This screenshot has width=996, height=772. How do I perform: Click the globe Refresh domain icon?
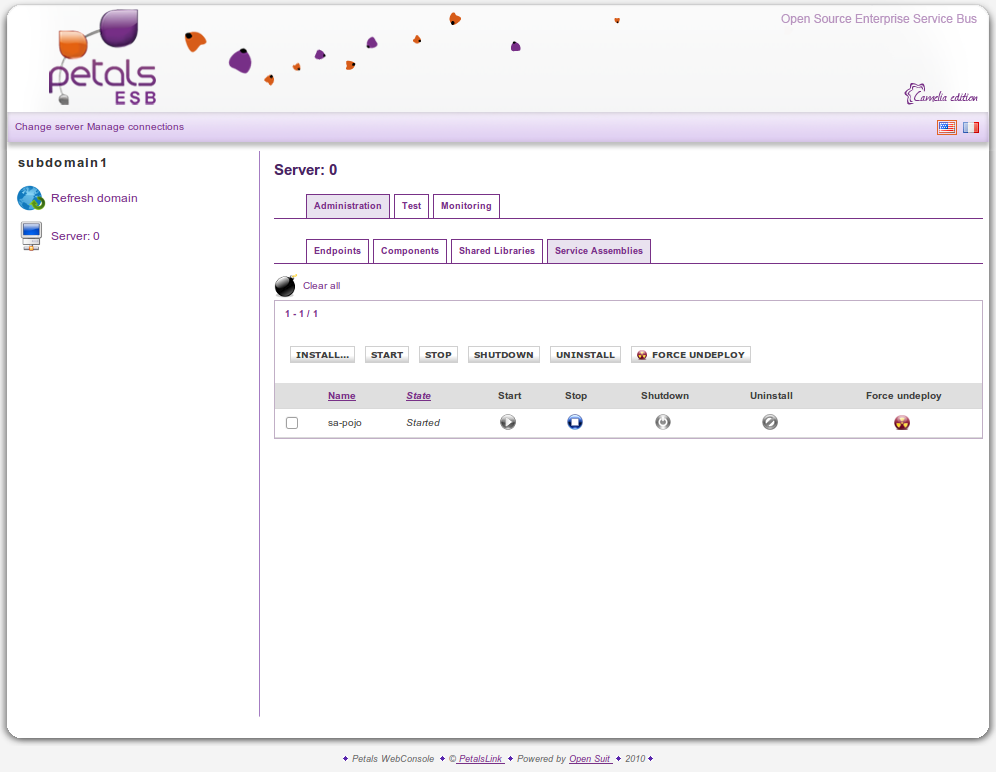tap(31, 198)
